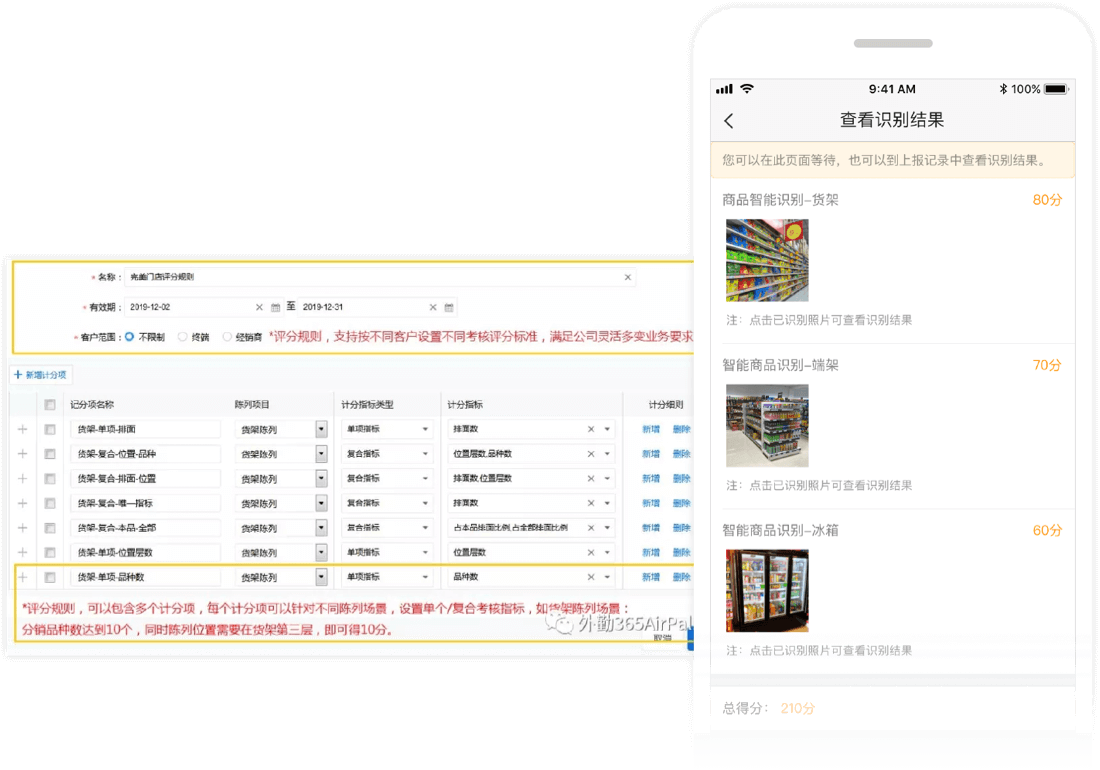Screen dimensions: 1100x770
Task: Clear the start date 2019-12-02 value
Action: coord(259,308)
